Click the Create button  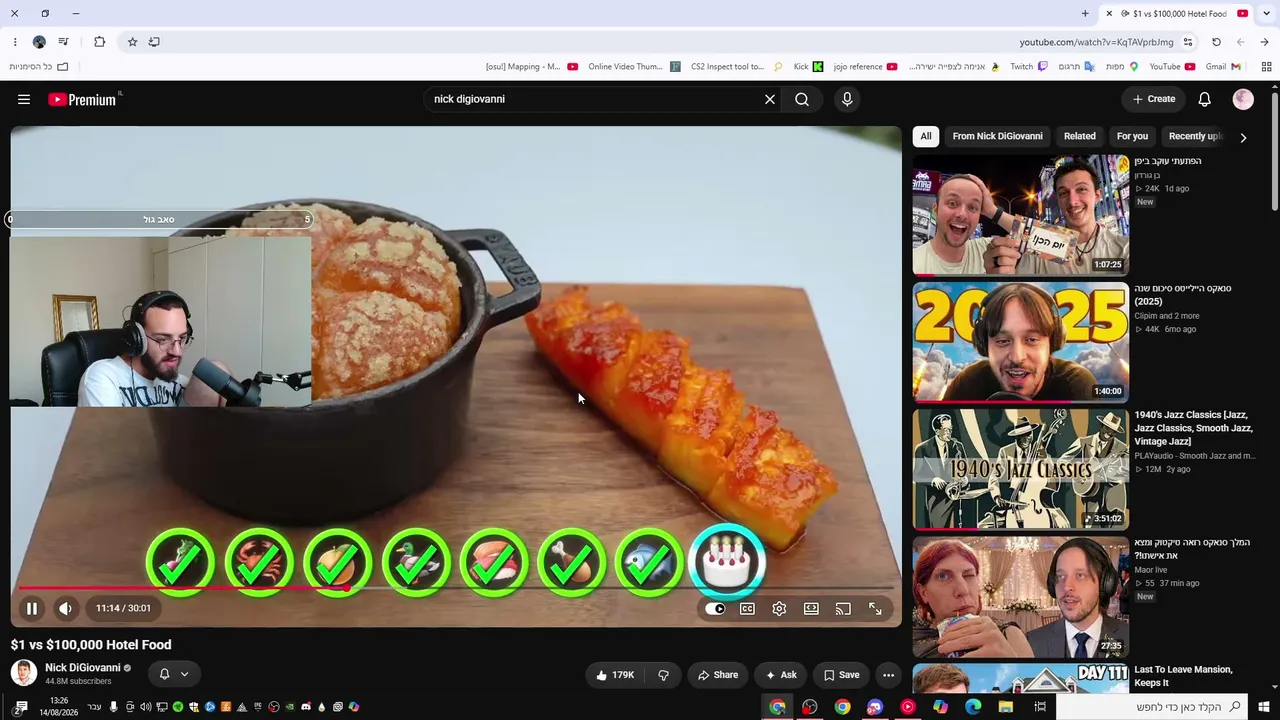coord(1154,99)
